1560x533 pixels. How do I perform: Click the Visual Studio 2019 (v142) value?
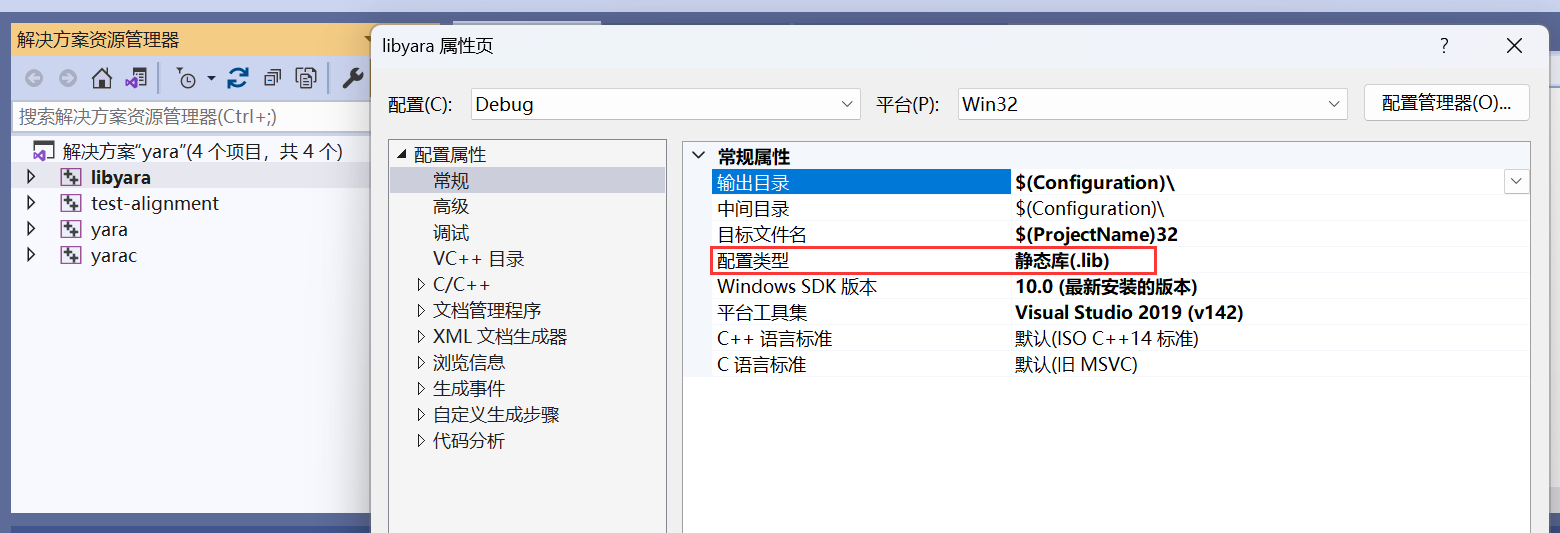1129,312
